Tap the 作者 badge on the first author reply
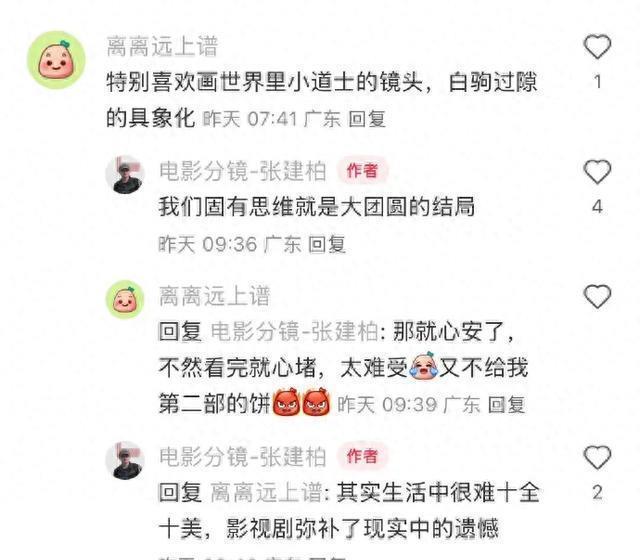 click(x=362, y=171)
